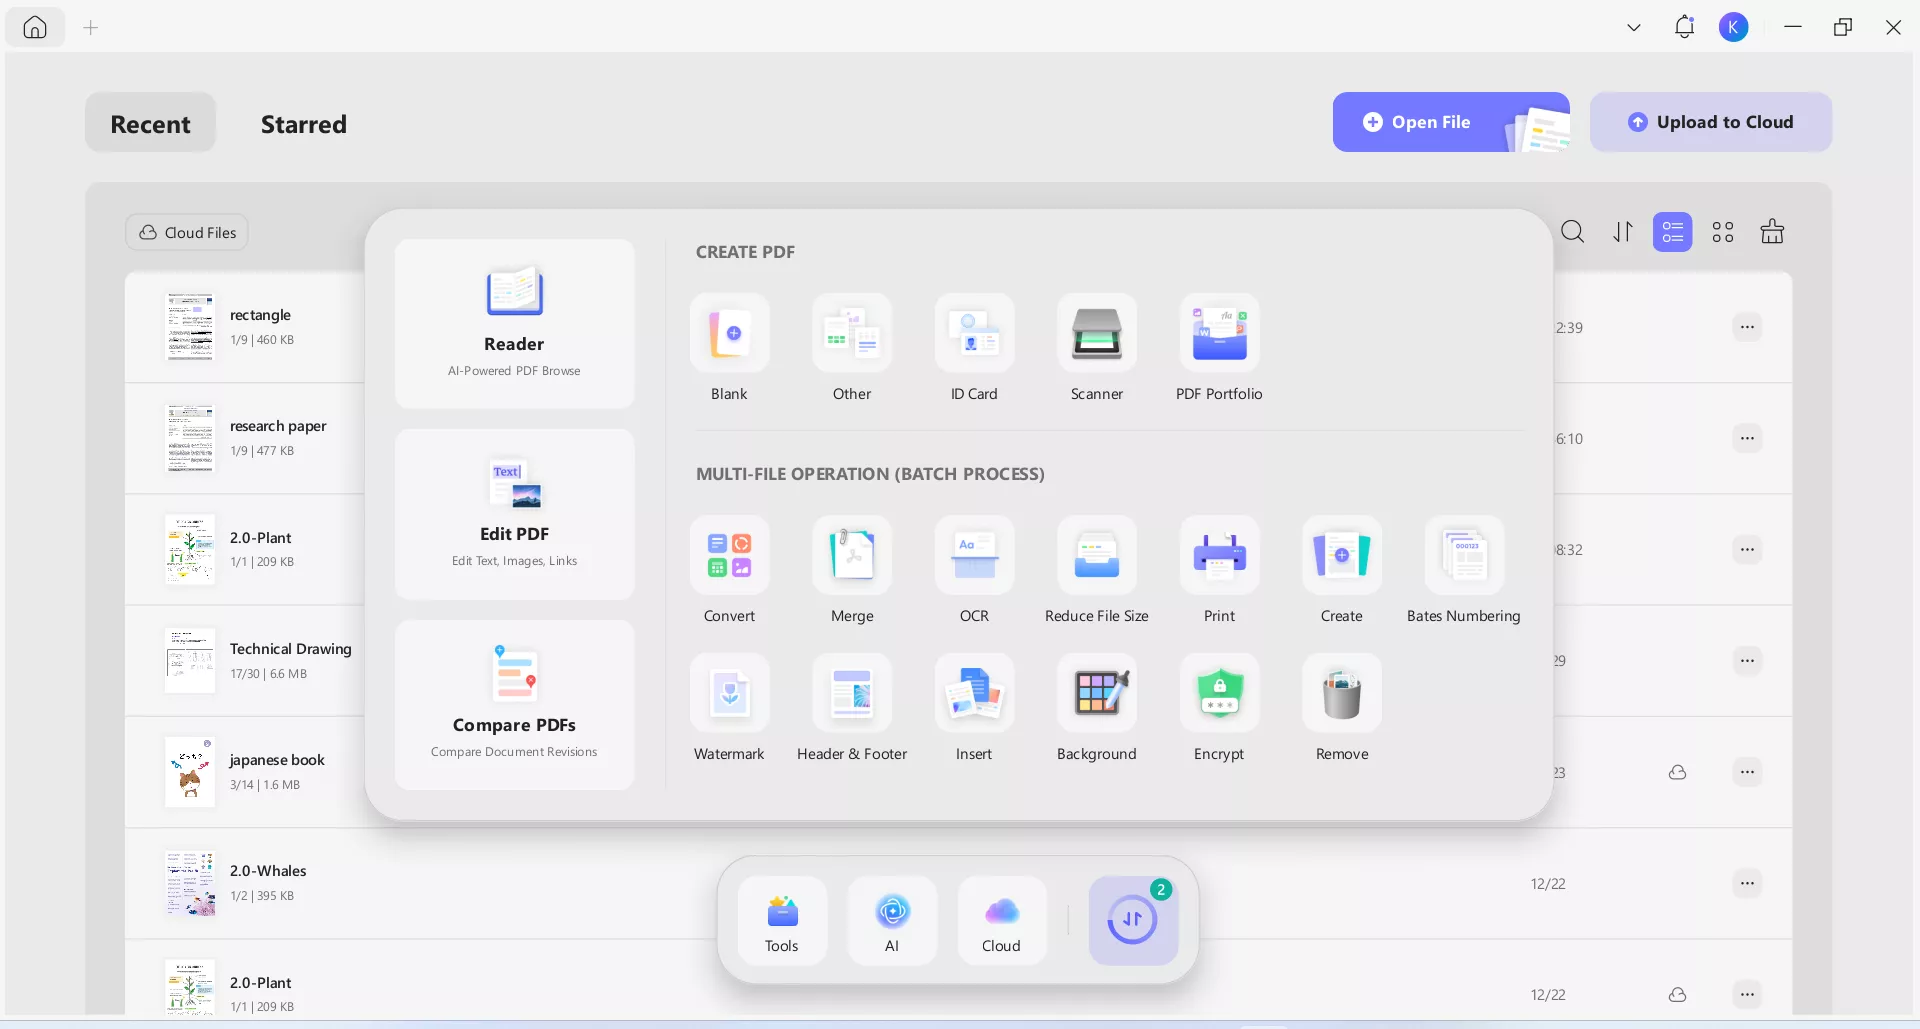Switch to list view layout
This screenshot has height=1029, width=1920.
[x=1672, y=232]
